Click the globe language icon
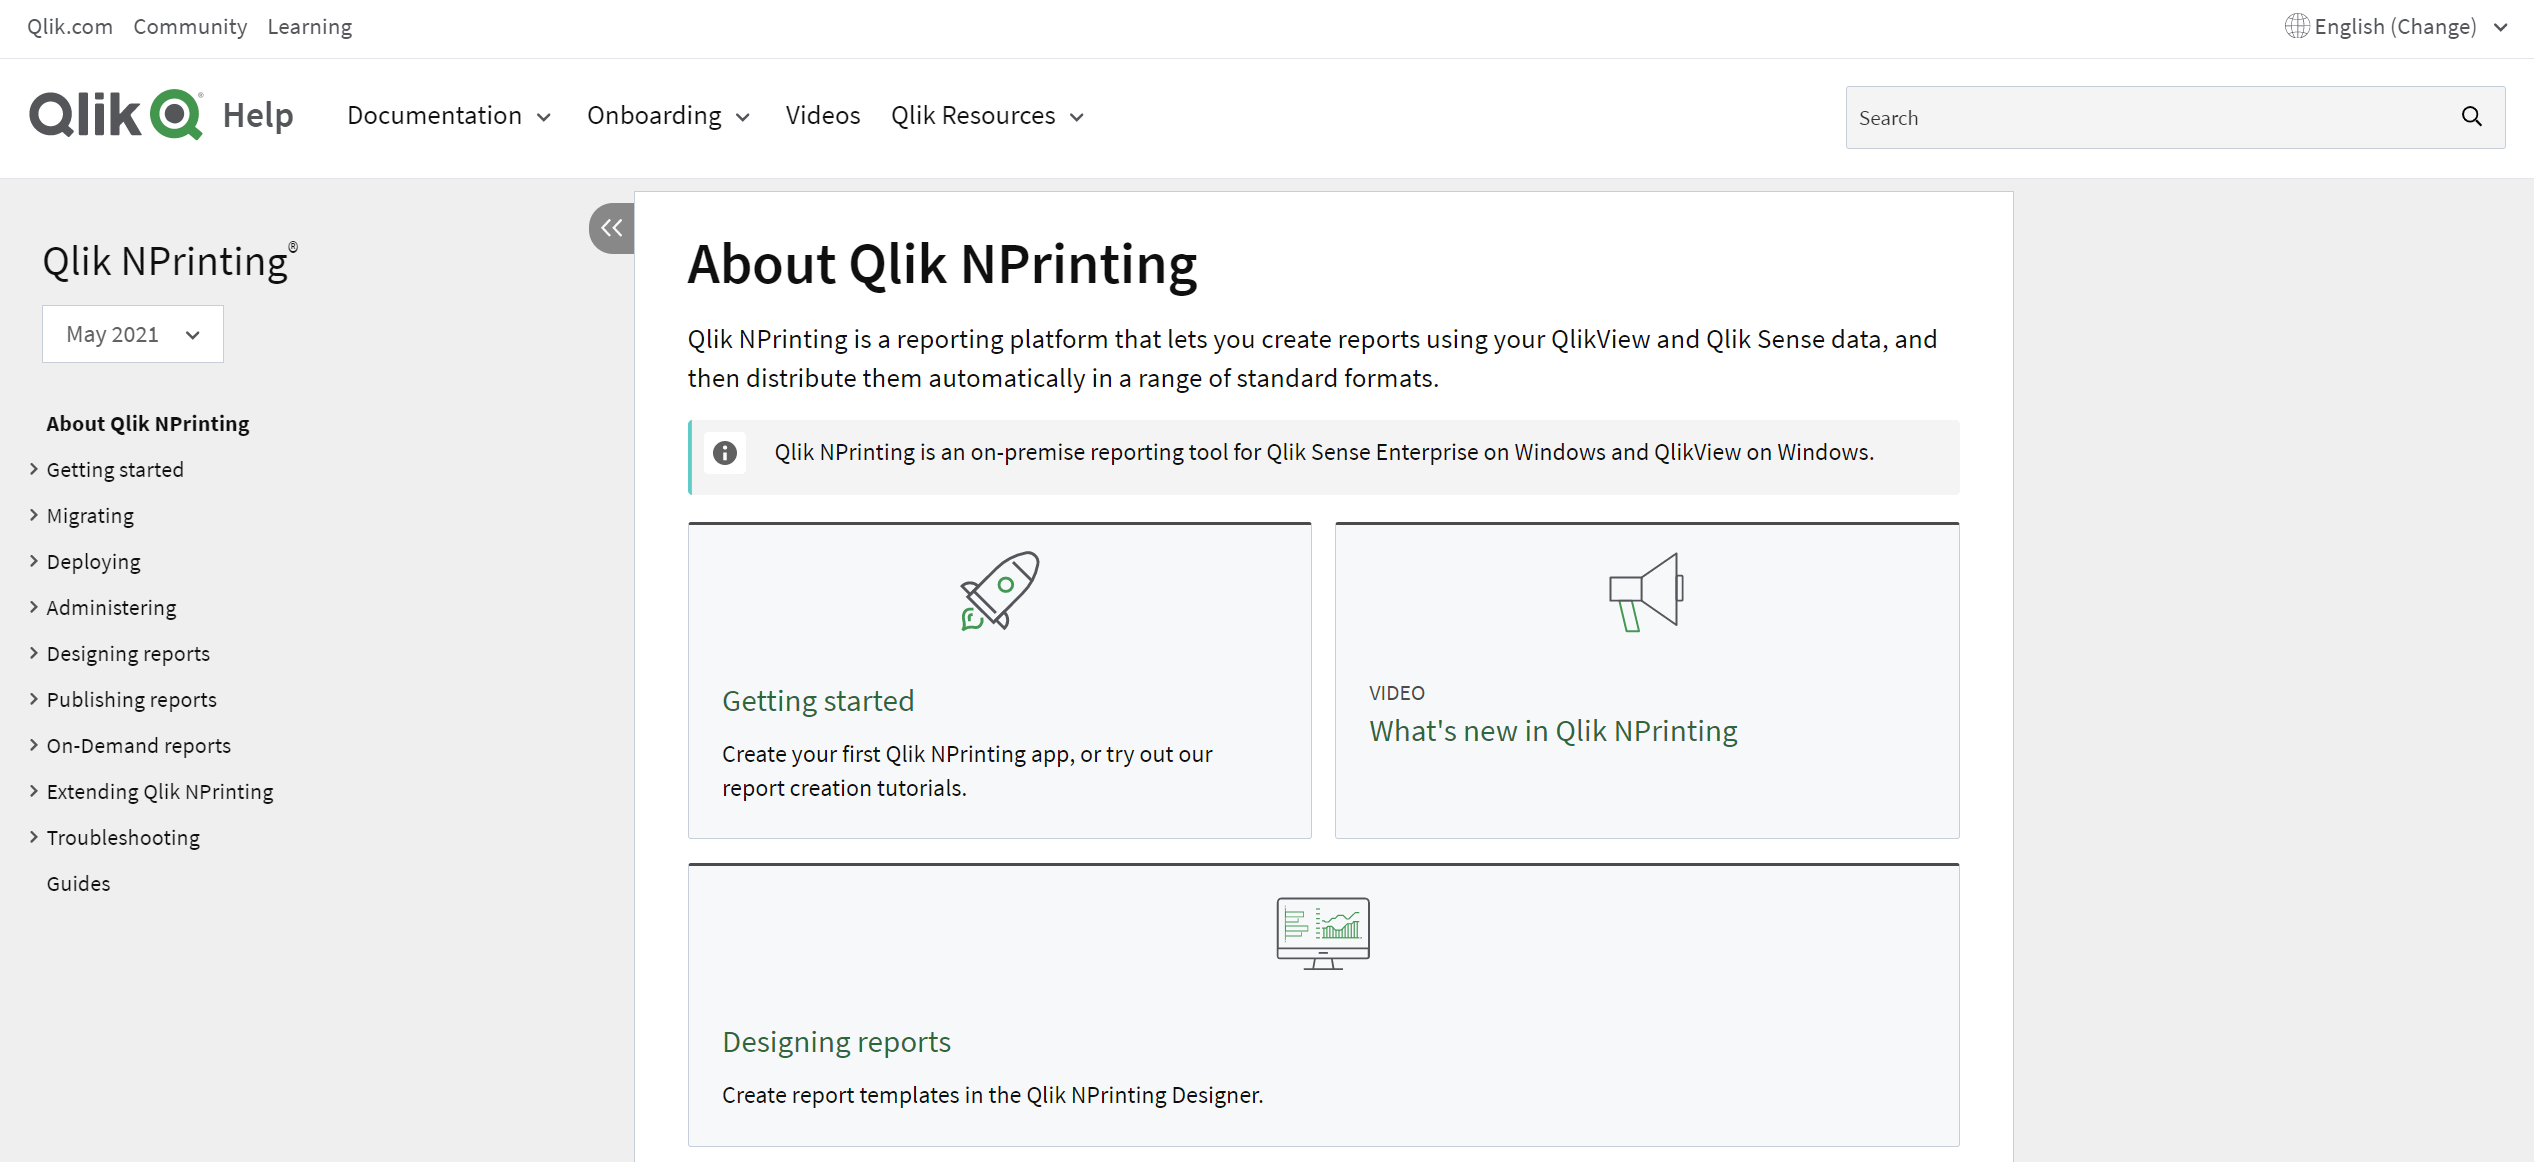 [2297, 26]
